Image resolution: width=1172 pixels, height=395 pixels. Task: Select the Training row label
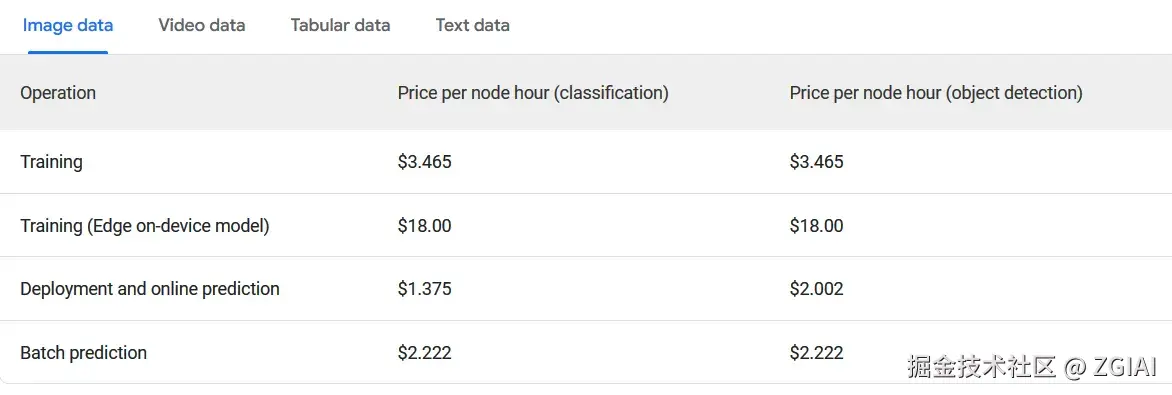52,162
